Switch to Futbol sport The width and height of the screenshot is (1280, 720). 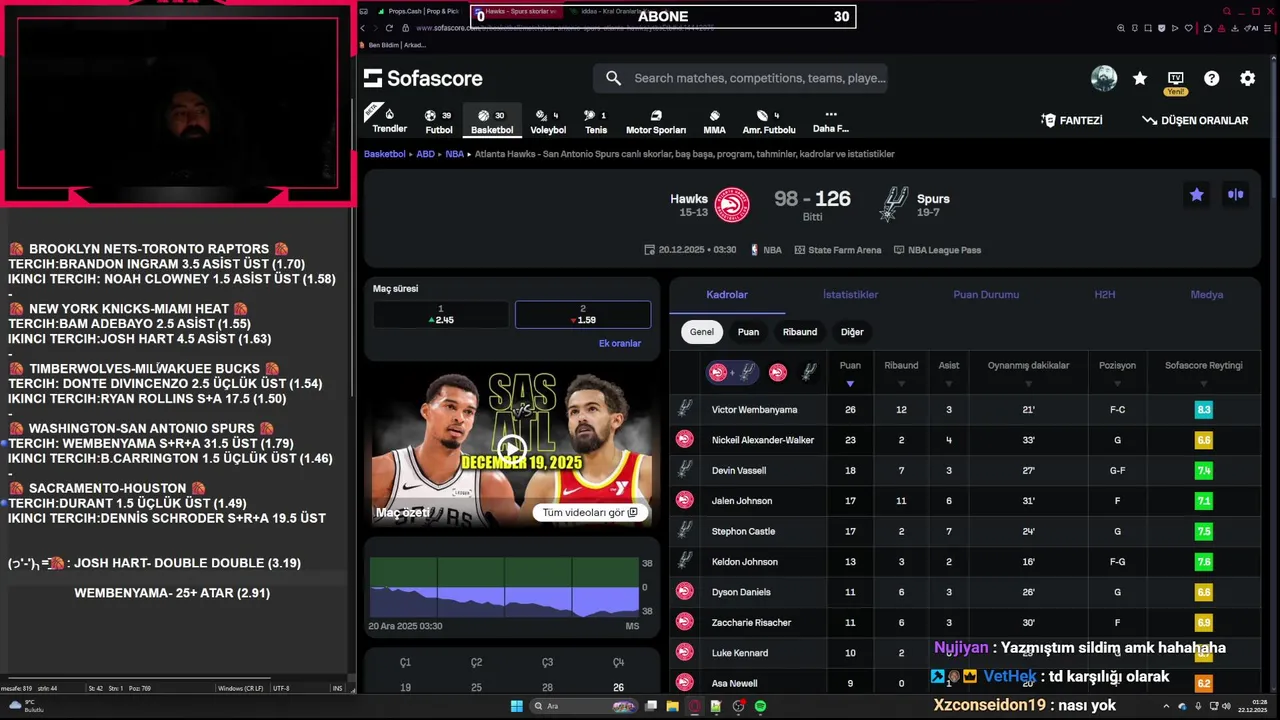click(x=438, y=121)
